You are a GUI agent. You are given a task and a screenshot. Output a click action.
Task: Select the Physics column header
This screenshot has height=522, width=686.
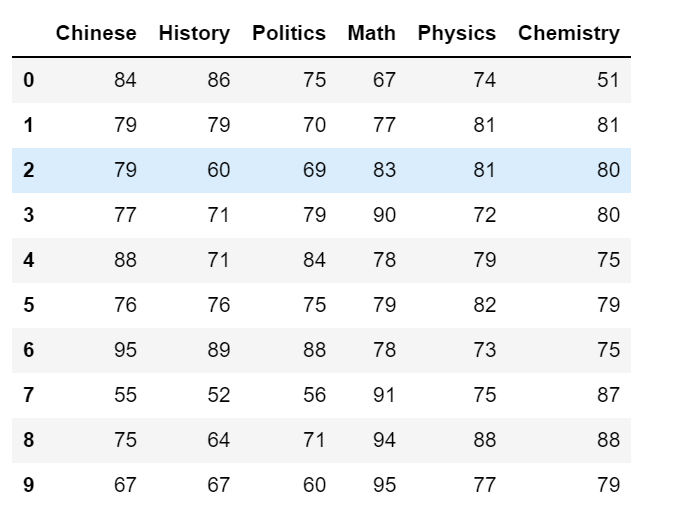coord(457,34)
